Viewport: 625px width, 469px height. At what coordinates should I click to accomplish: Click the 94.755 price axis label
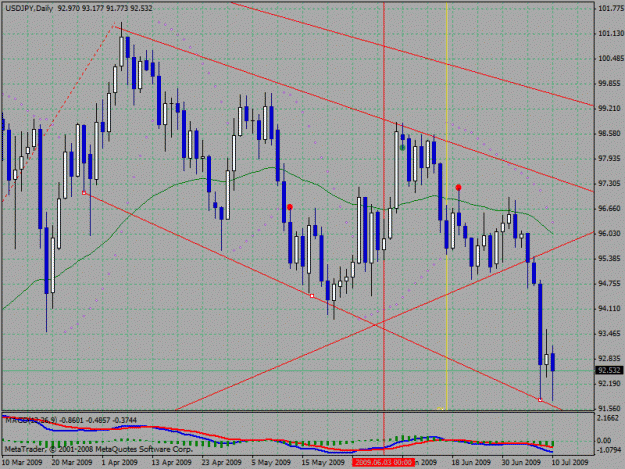coord(611,283)
